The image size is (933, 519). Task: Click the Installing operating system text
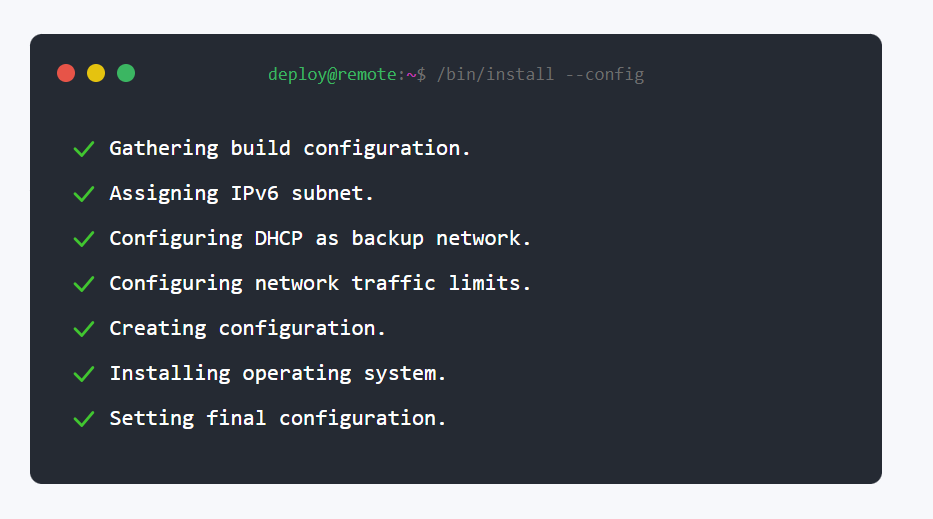(277, 373)
